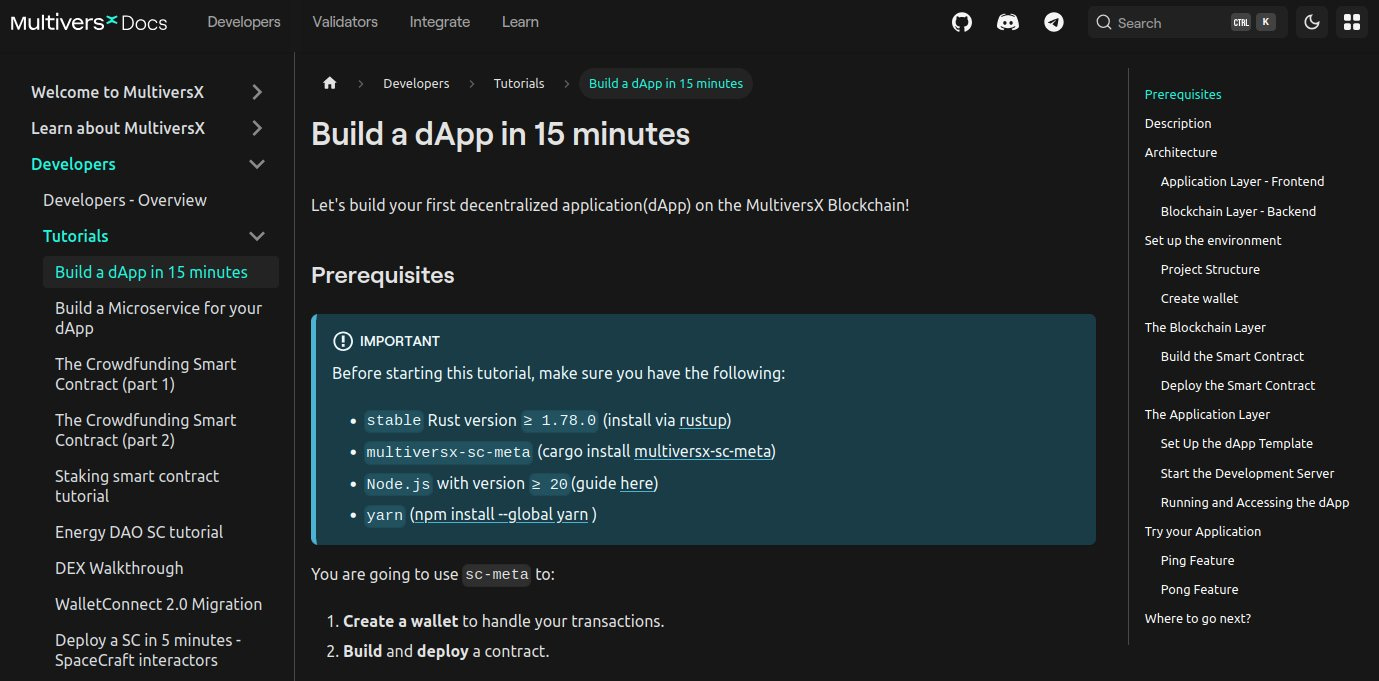Jump to Pong Feature section
Viewport: 1379px width, 681px height.
[x=1199, y=589]
